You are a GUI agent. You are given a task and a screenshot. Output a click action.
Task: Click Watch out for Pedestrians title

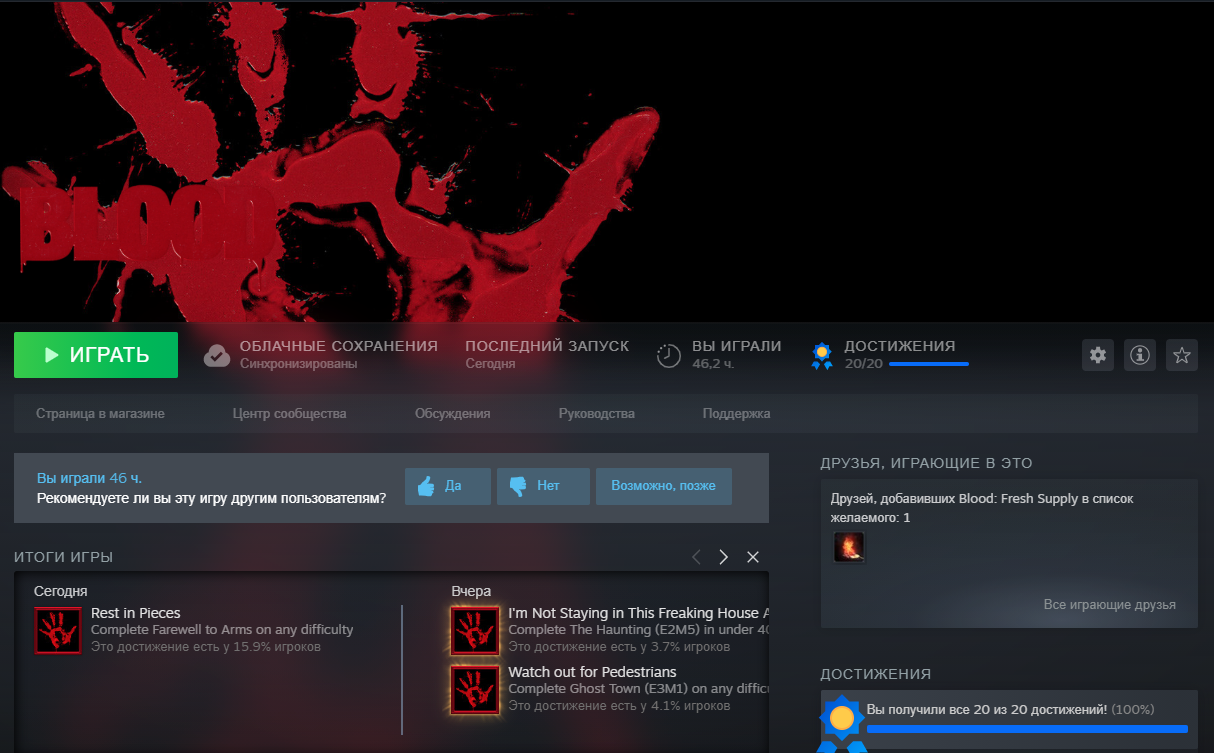[592, 672]
